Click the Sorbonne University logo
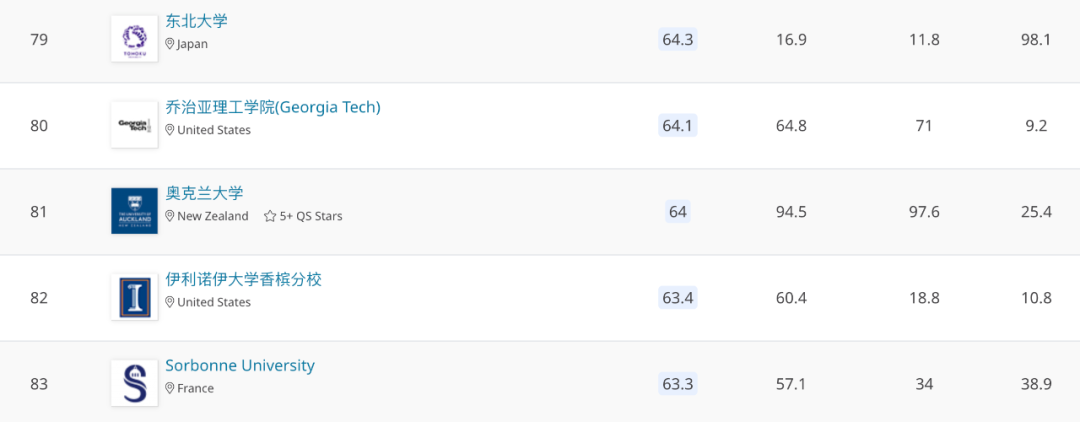 click(134, 383)
